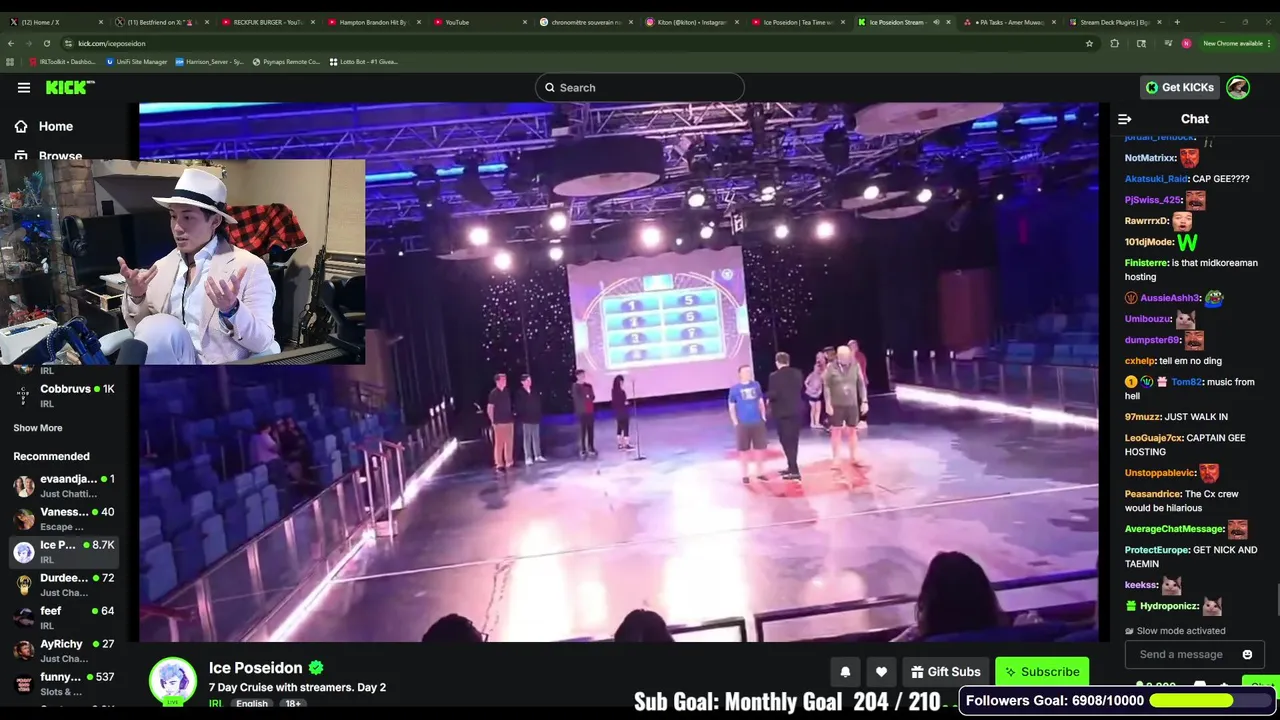Switch to the Hampton Brandon YouTube tab

coord(374,22)
